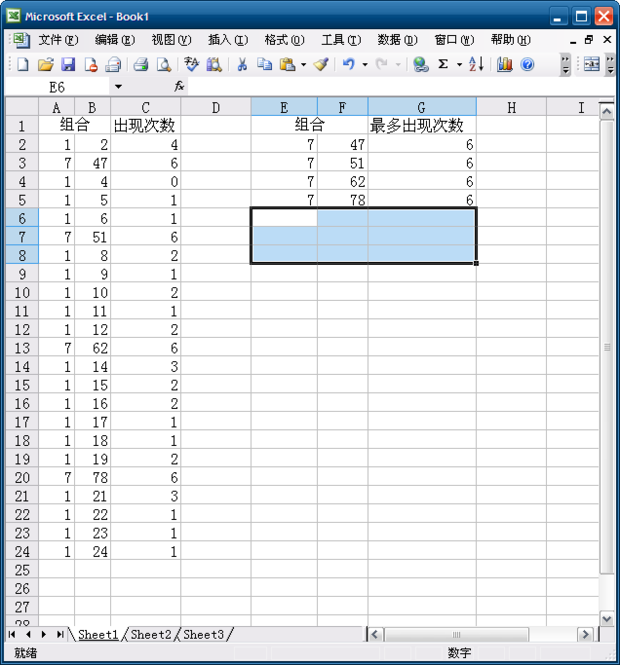Paste with the clipboard icon
620x665 pixels.
coord(288,64)
